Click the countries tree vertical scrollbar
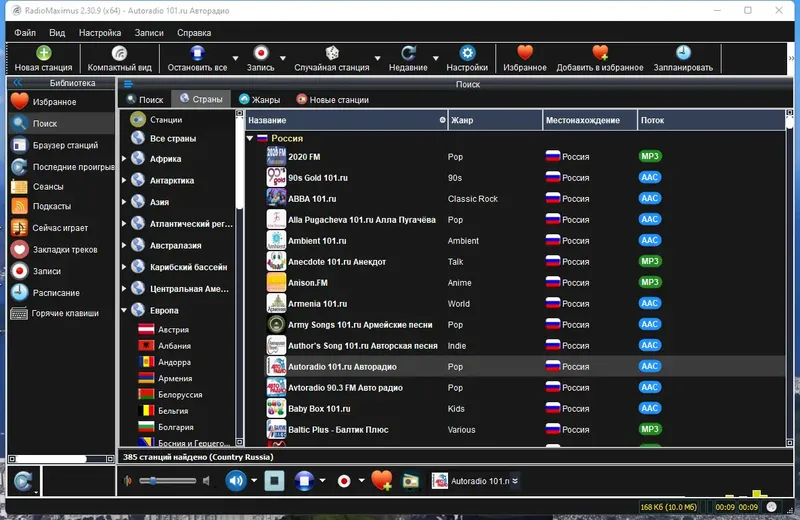Screen dimensions: 800x520 239,278
